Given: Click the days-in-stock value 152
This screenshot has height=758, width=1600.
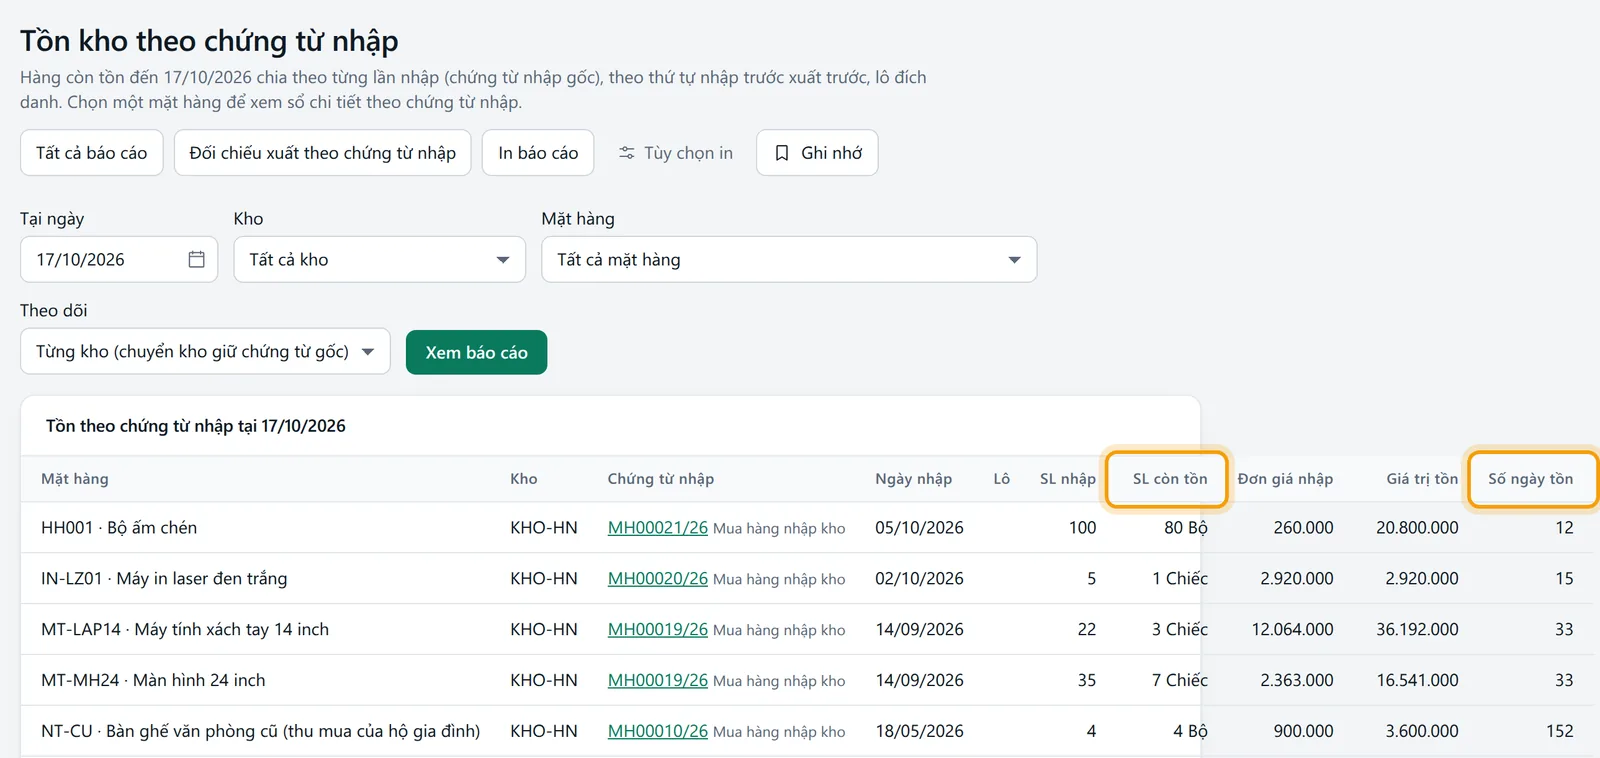Looking at the screenshot, I should pos(1560,731).
